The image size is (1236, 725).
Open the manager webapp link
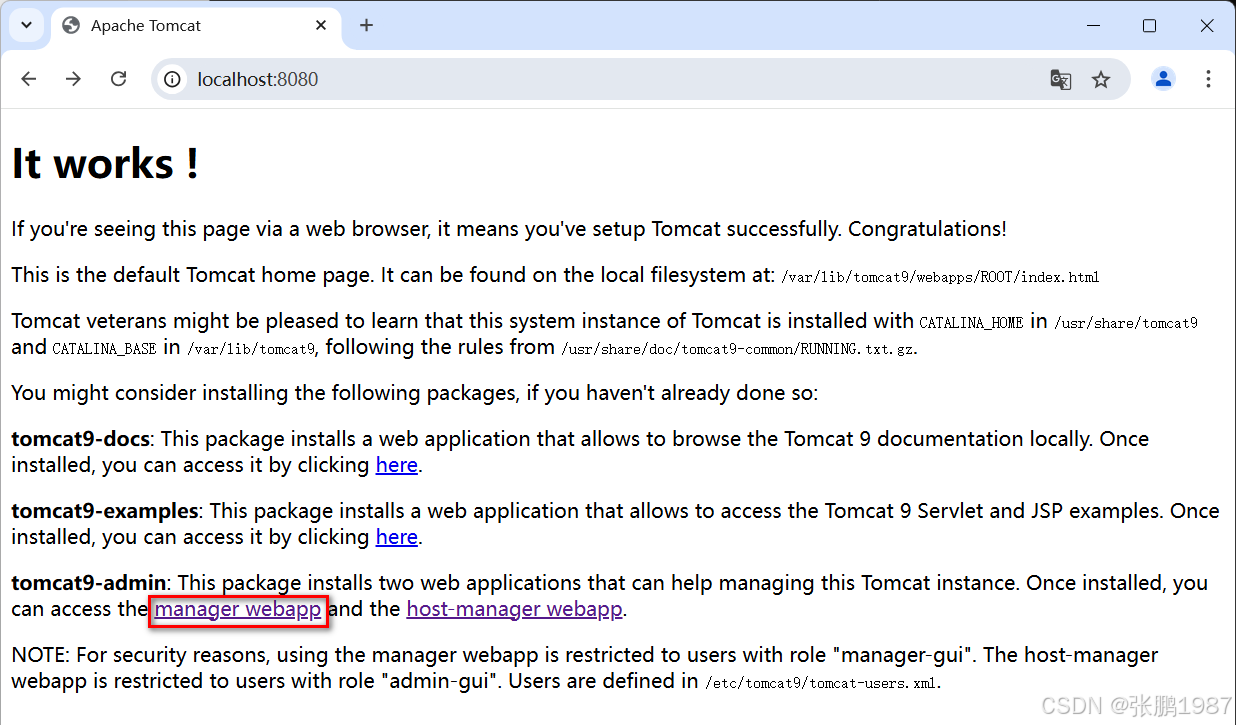pyautogui.click(x=238, y=609)
